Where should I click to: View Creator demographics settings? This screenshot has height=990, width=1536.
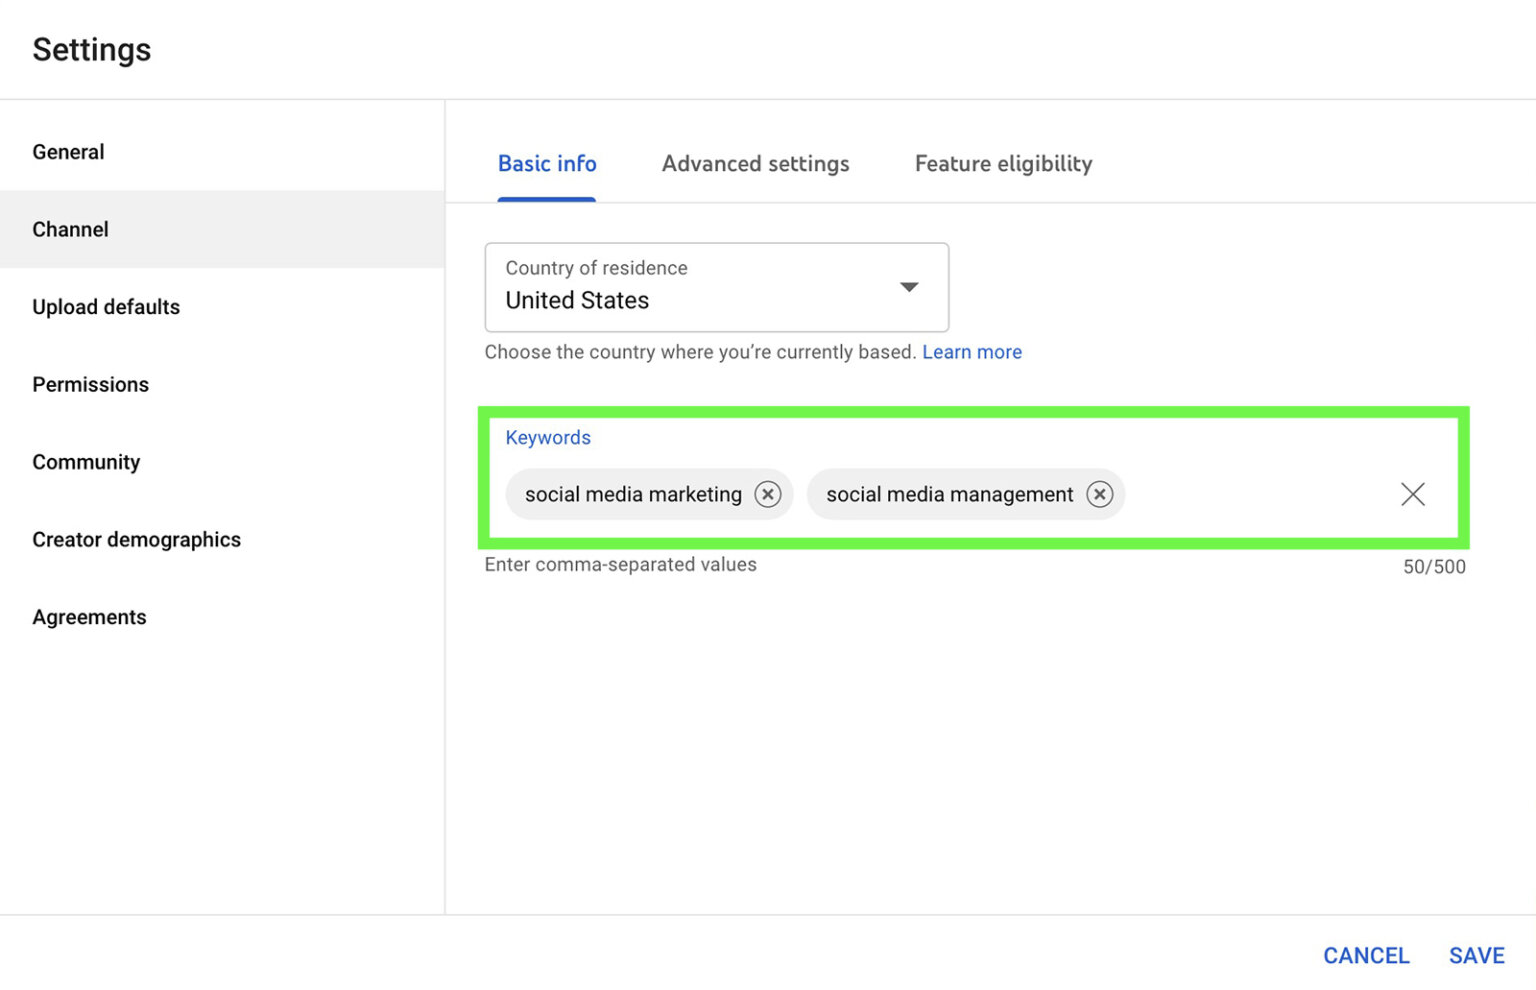coord(137,539)
